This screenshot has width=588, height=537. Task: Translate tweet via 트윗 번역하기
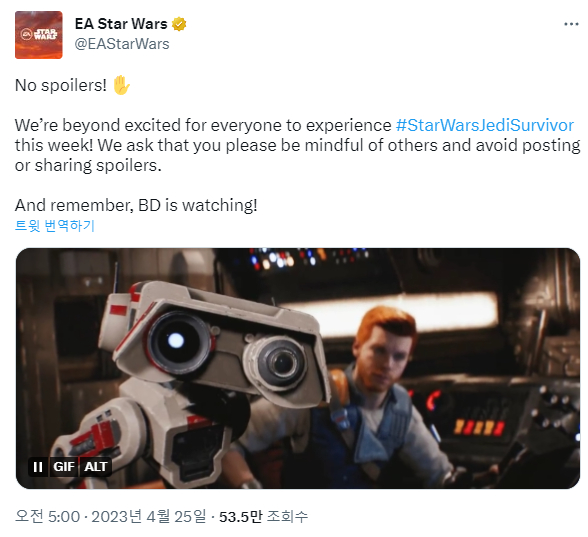coord(55,226)
